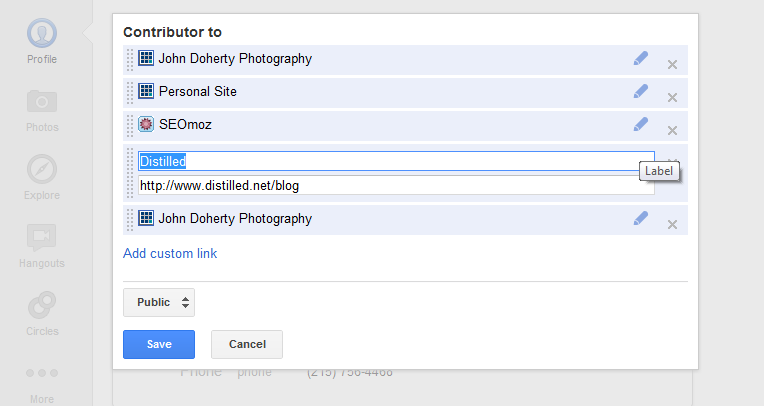
Task: Click the distilled.net/blog URL field
Action: pyautogui.click(x=396, y=185)
